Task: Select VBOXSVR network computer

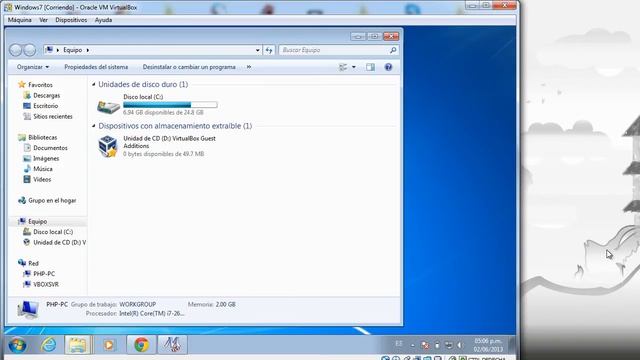Action: coord(46,284)
